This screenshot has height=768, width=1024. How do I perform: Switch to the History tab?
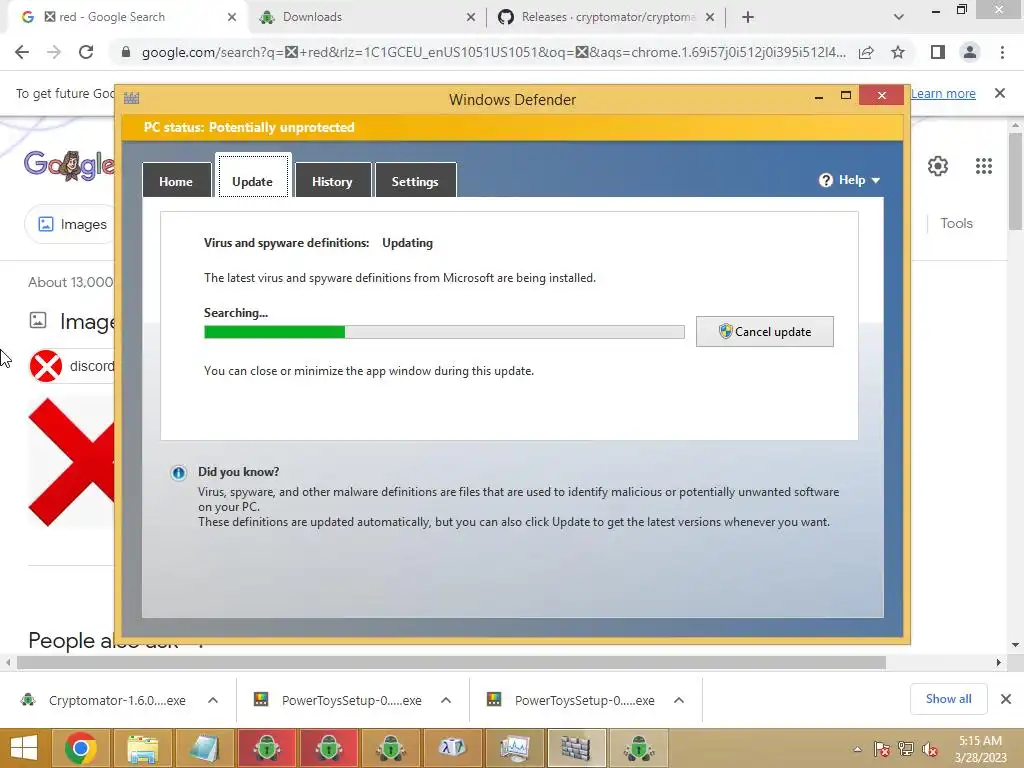332,180
